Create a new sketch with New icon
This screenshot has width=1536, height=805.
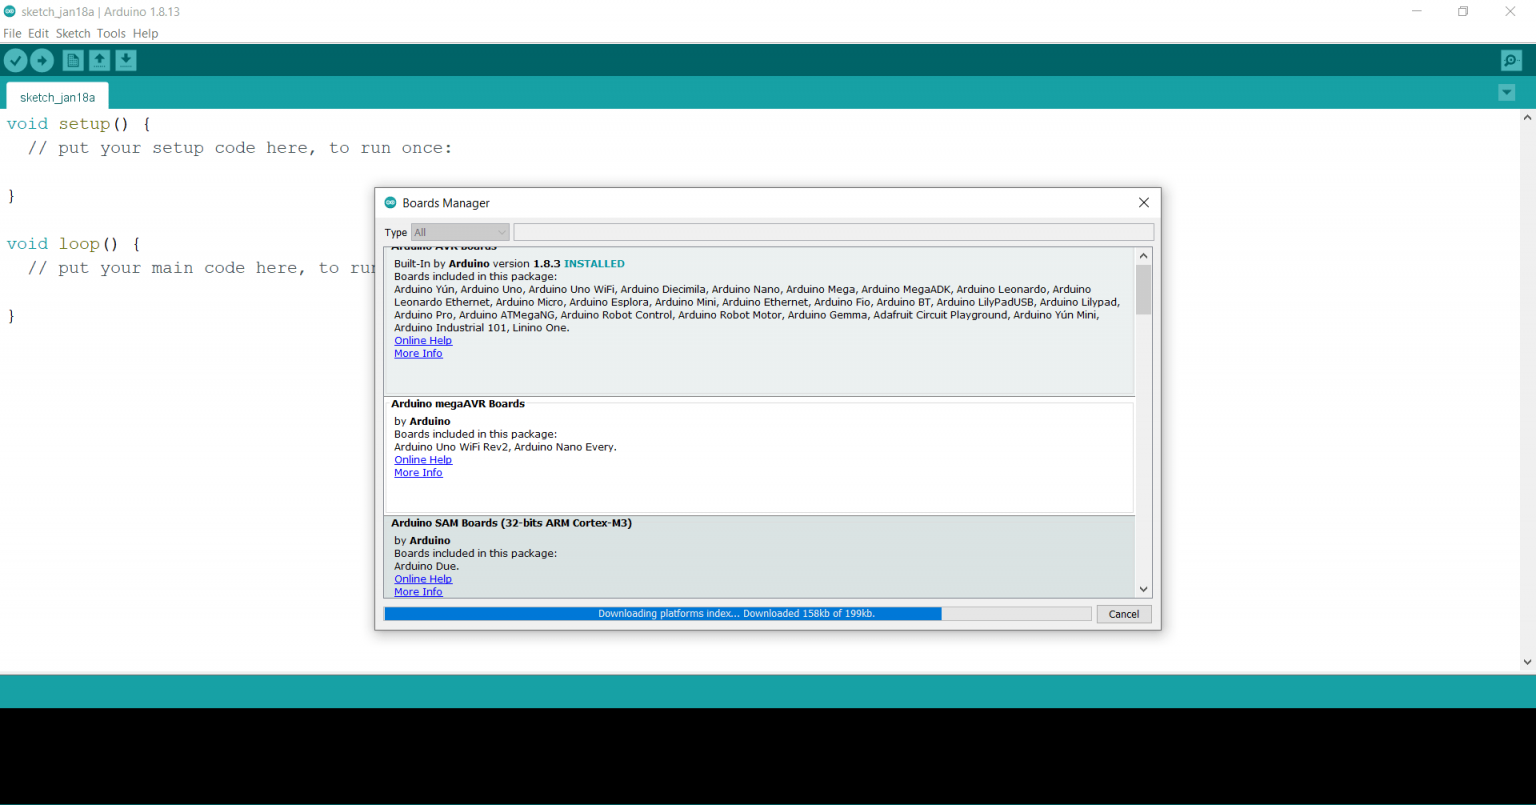click(x=73, y=61)
